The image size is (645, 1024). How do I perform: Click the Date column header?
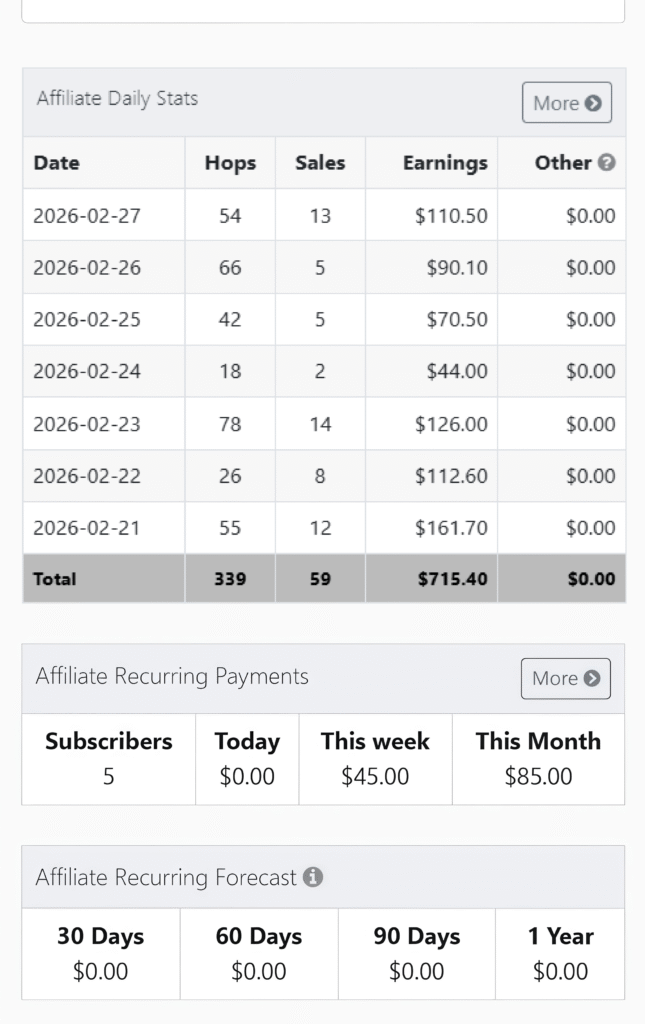pos(57,163)
